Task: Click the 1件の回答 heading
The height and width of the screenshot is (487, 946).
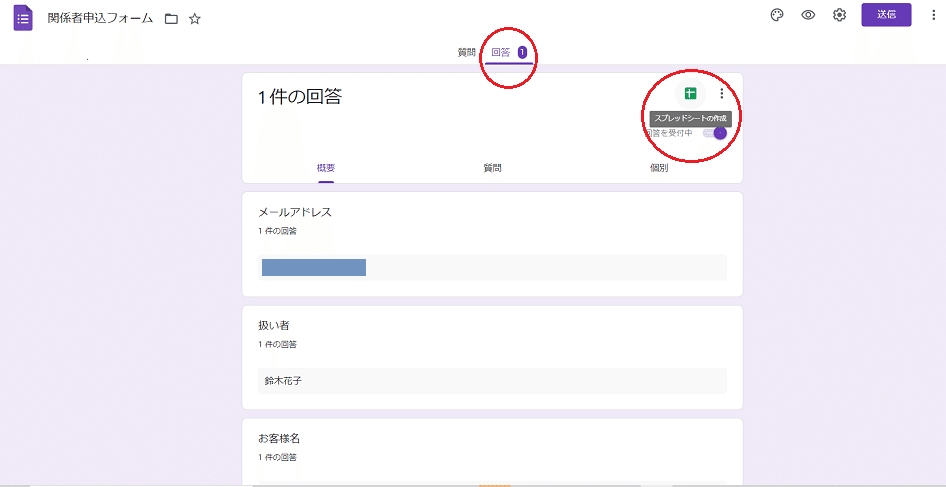Action: pyautogui.click(x=300, y=97)
